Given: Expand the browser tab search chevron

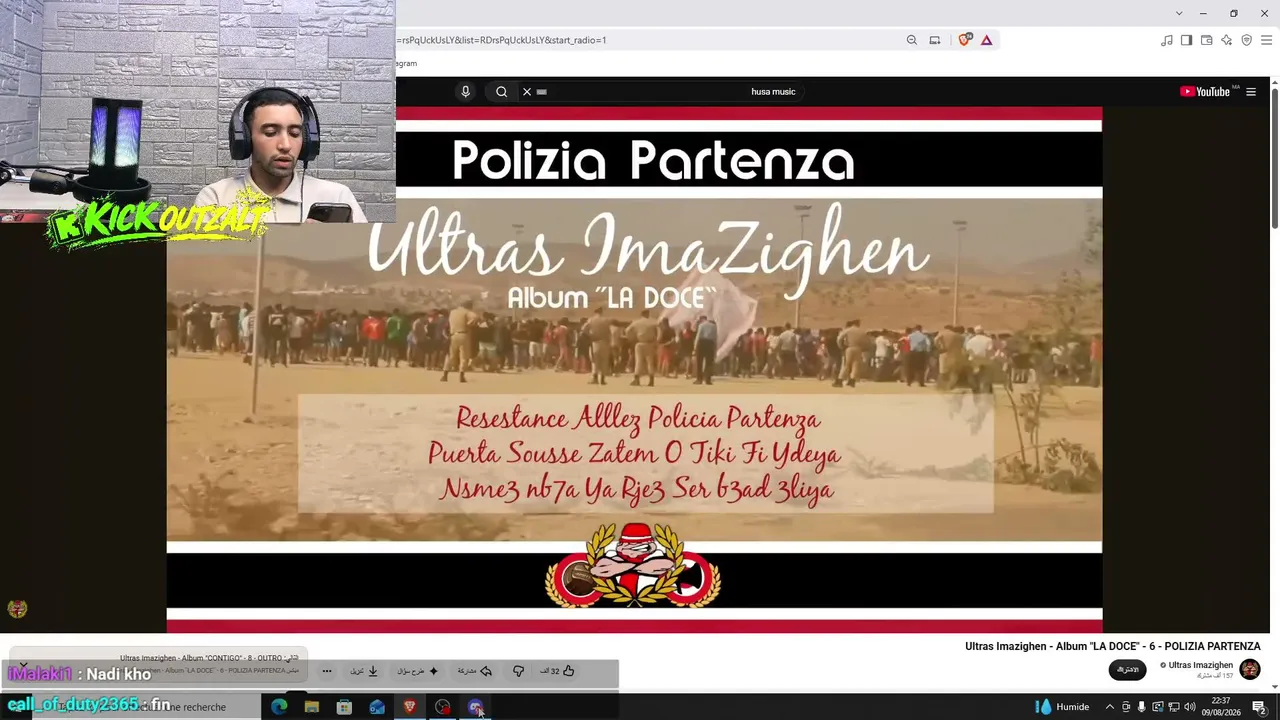Looking at the screenshot, I should pos(1179,13).
